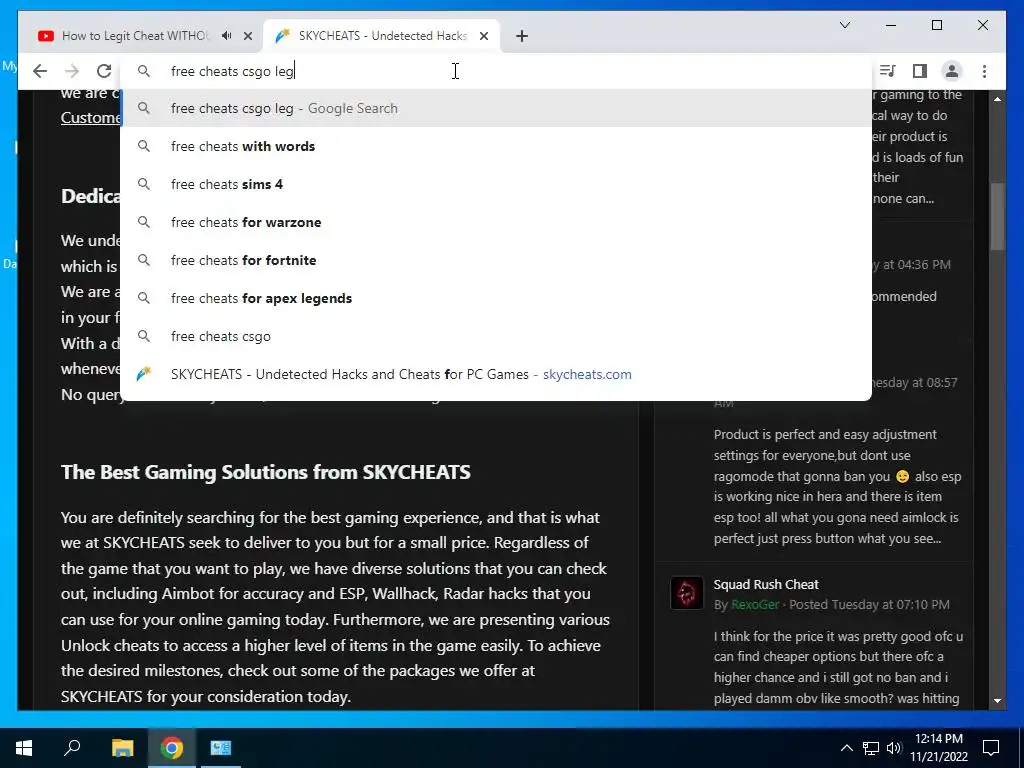Open the media control icon in Chrome toolbar

tap(888, 71)
